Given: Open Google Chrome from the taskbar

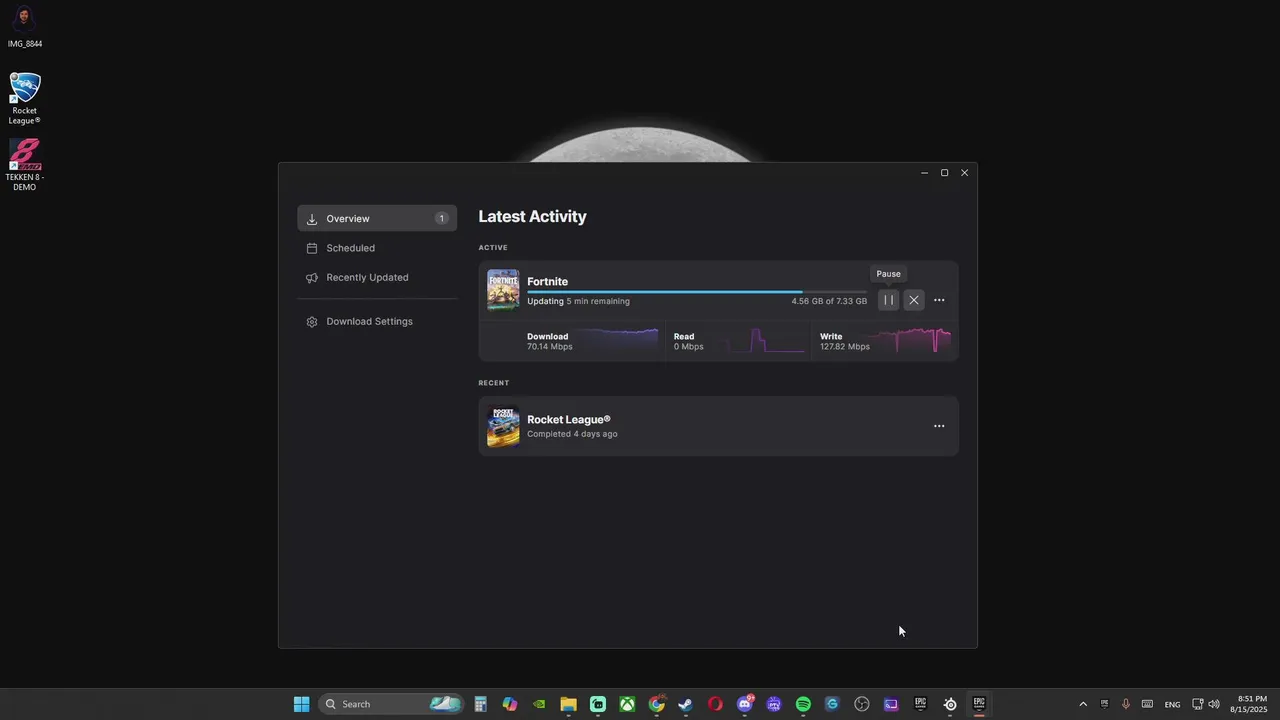Looking at the screenshot, I should click(656, 704).
